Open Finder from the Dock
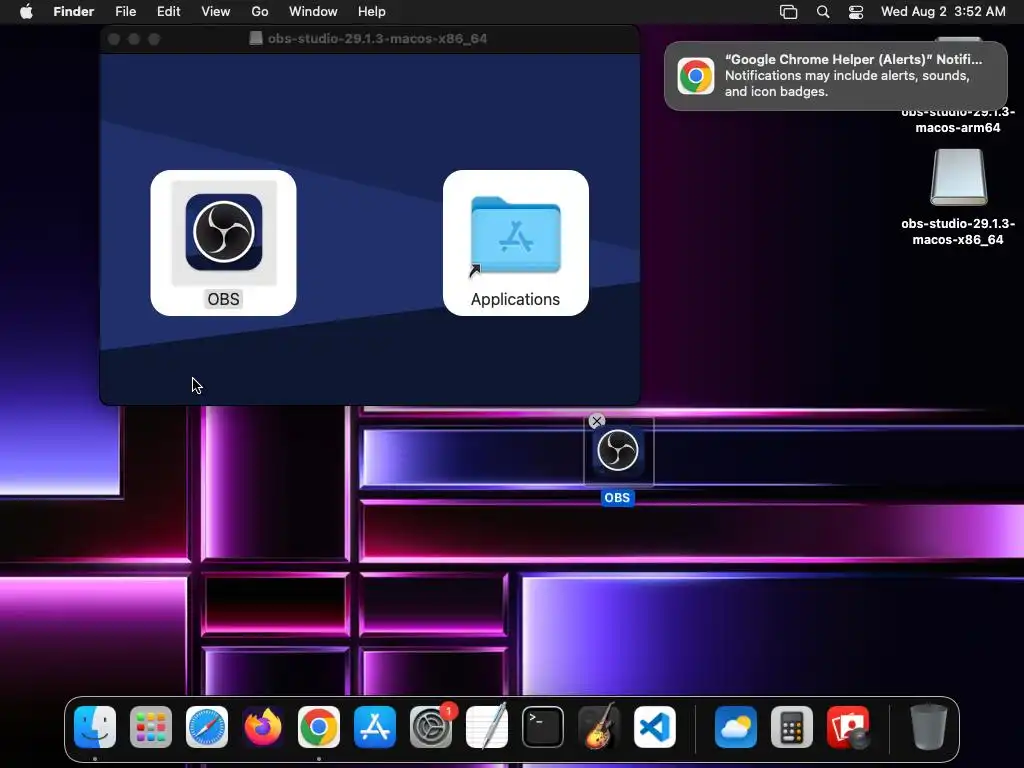 tap(95, 727)
